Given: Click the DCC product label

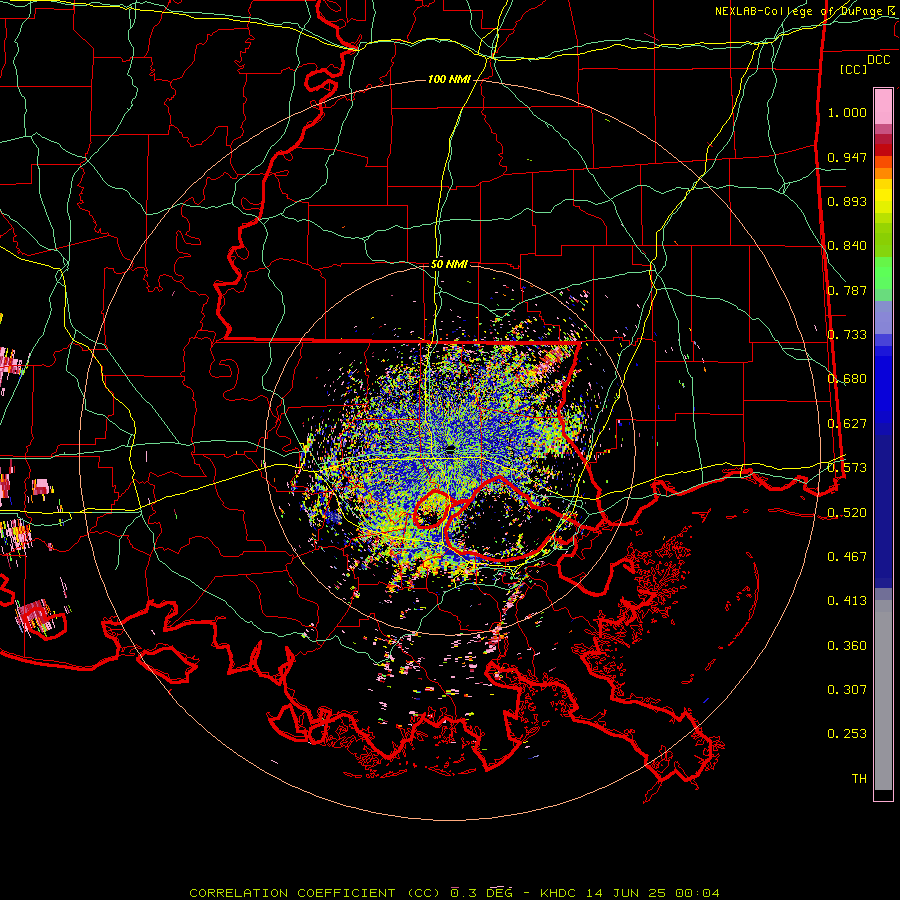Looking at the screenshot, I should [x=878, y=60].
